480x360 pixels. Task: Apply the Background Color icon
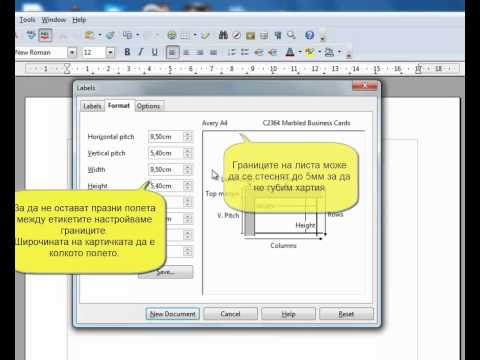click(x=329, y=52)
